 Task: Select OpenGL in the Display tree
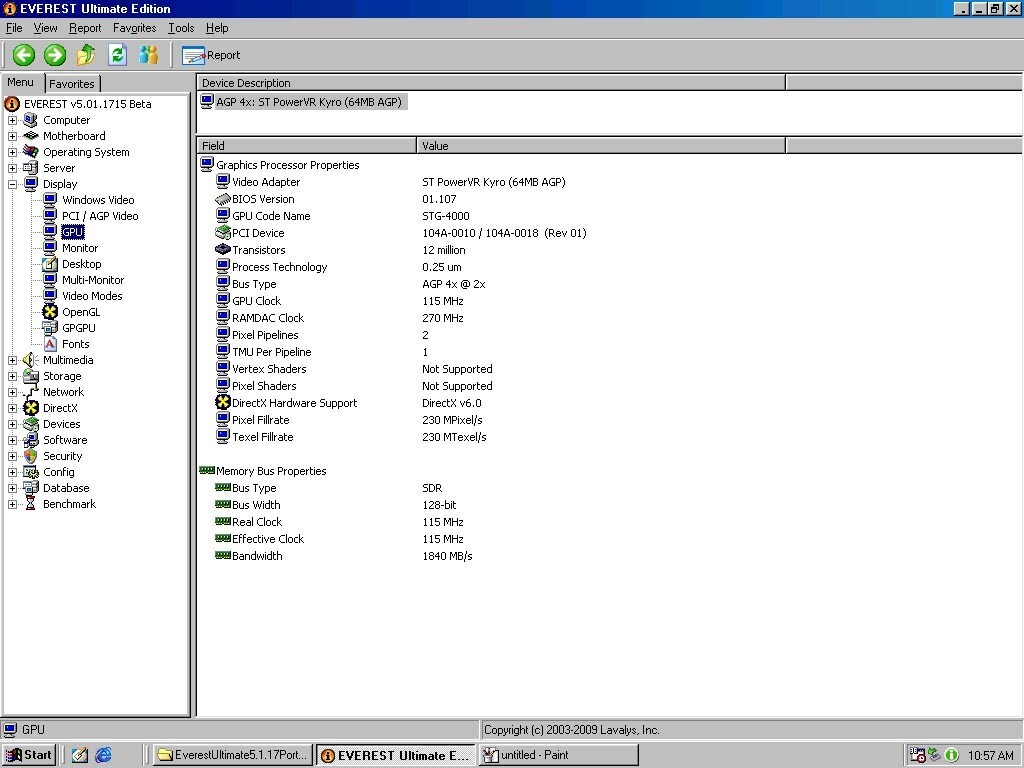coord(81,312)
